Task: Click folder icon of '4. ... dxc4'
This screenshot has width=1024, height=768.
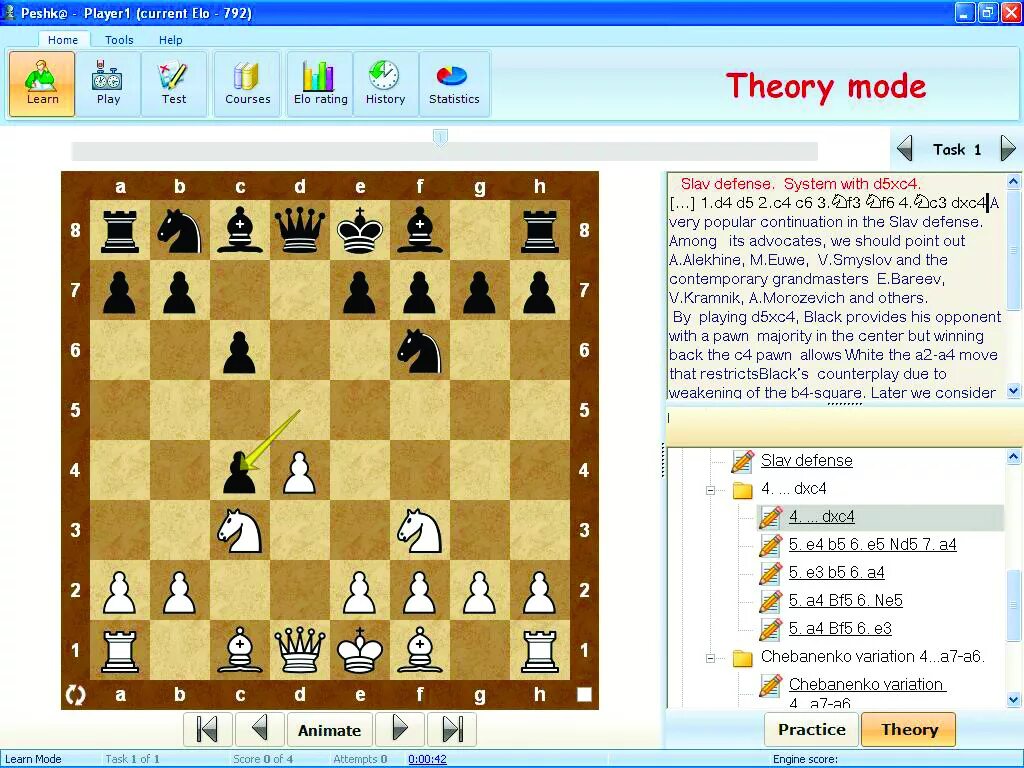Action: 743,490
